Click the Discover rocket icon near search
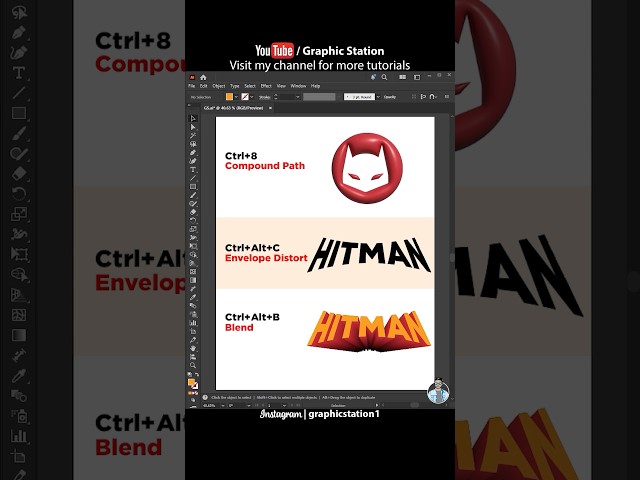 373,77
